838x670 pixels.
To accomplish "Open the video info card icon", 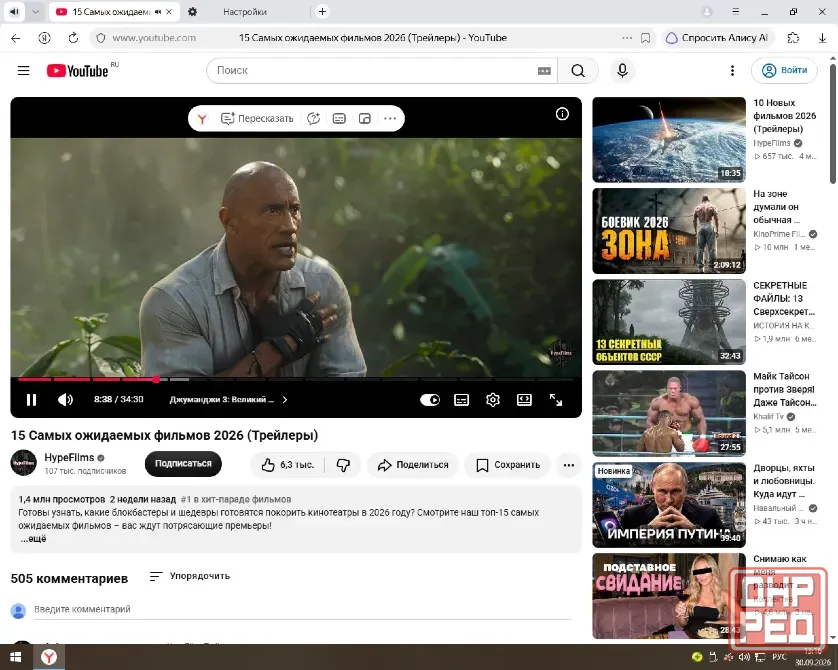I will pos(562,114).
